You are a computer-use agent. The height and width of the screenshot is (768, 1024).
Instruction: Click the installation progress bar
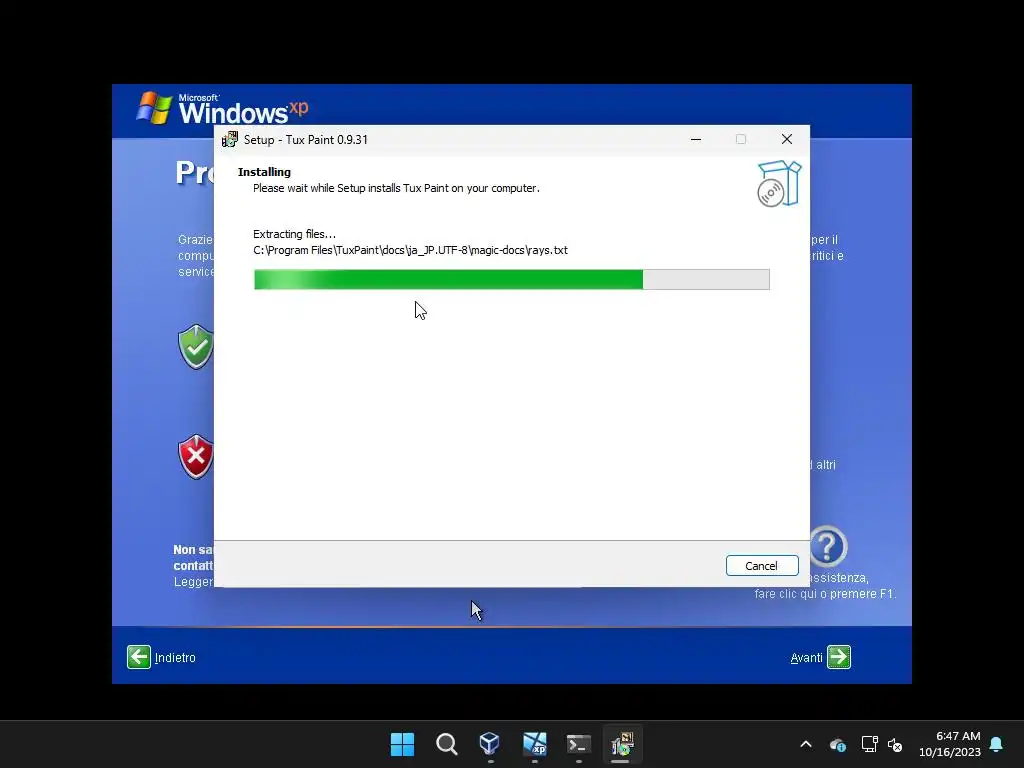pos(511,280)
